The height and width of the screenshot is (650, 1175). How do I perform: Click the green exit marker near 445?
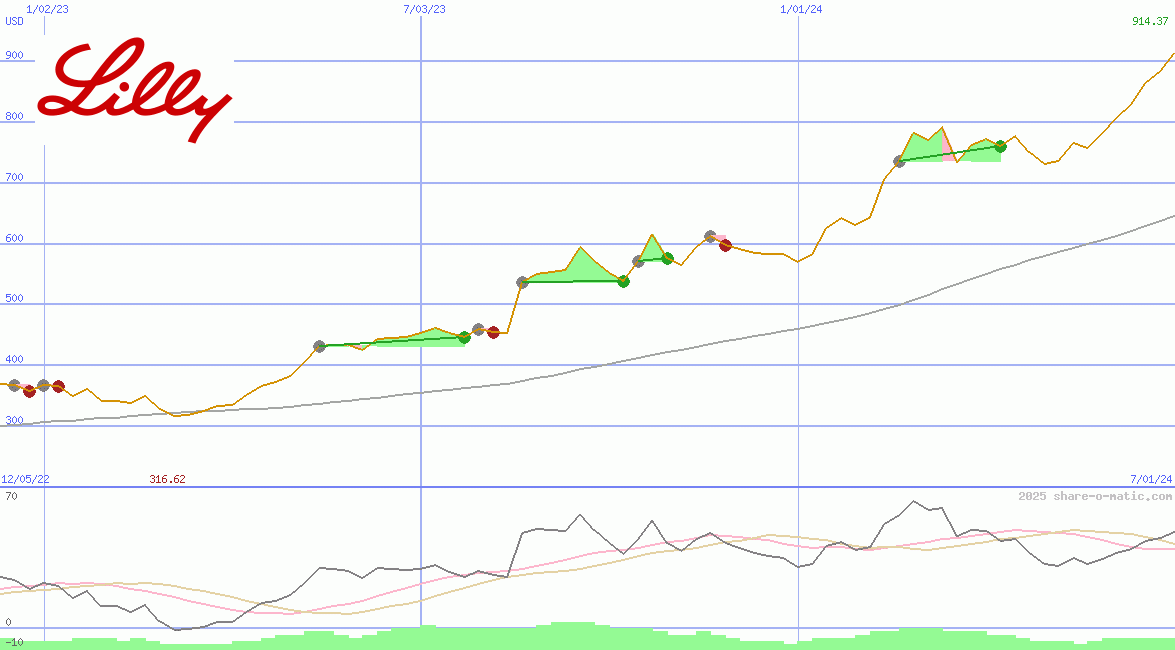pyautogui.click(x=464, y=337)
